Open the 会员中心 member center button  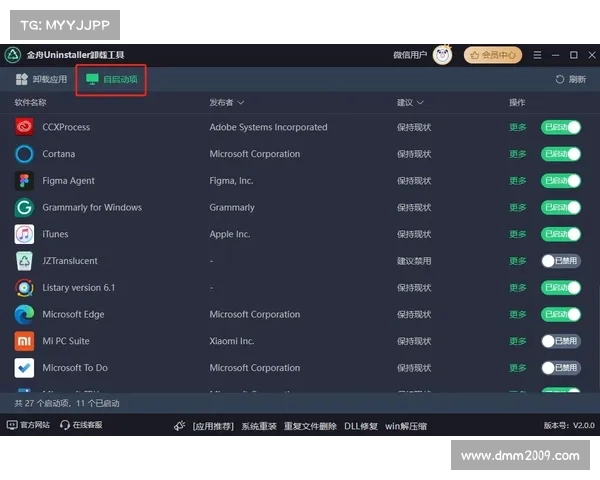coord(493,55)
